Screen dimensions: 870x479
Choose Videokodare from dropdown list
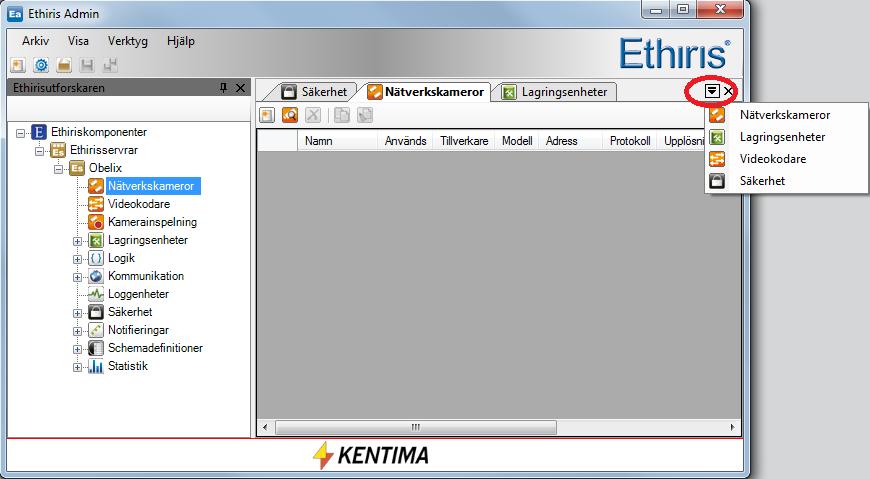(x=786, y=159)
